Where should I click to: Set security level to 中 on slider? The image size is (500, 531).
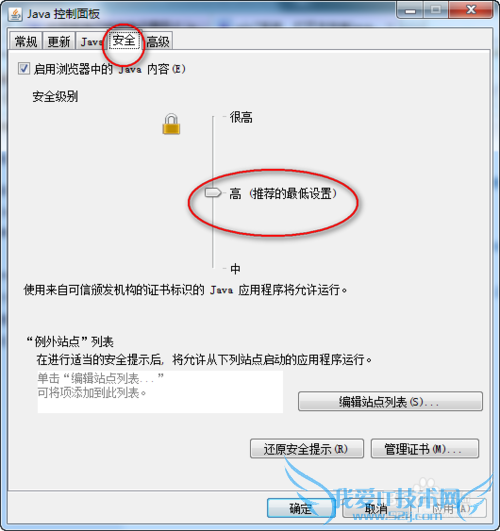235,269
